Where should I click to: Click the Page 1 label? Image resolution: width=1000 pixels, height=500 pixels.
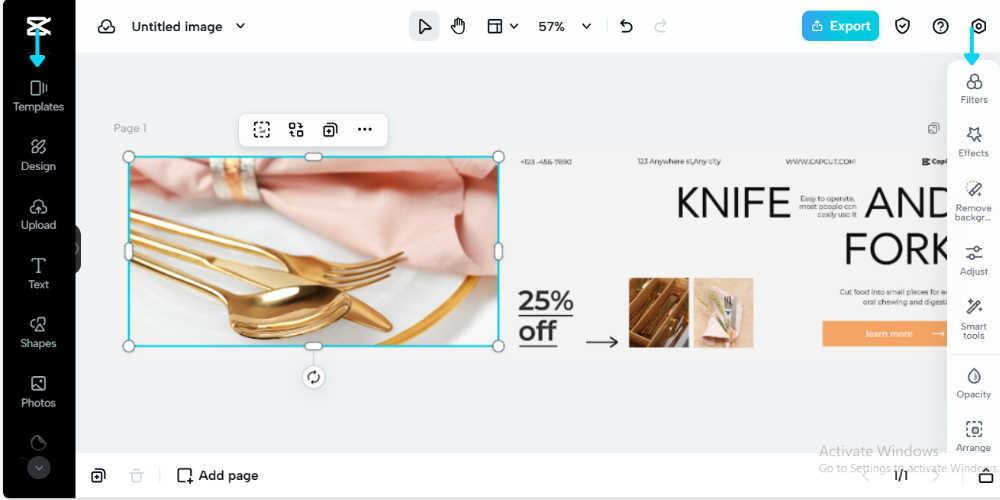(130, 128)
